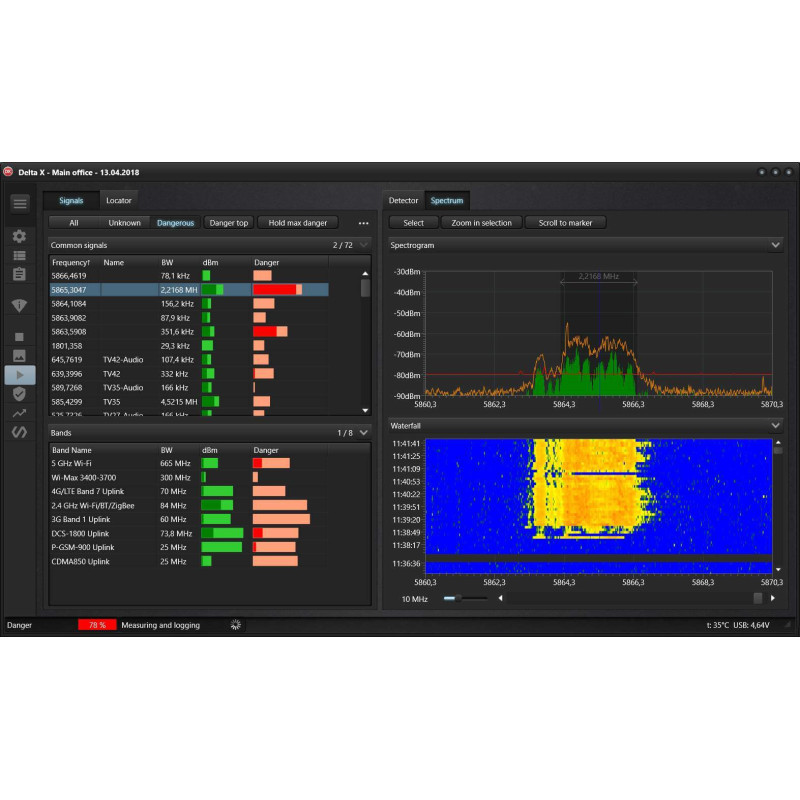Click the signal antenna icon in sidebar
This screenshot has height=800, width=800.
19,306
